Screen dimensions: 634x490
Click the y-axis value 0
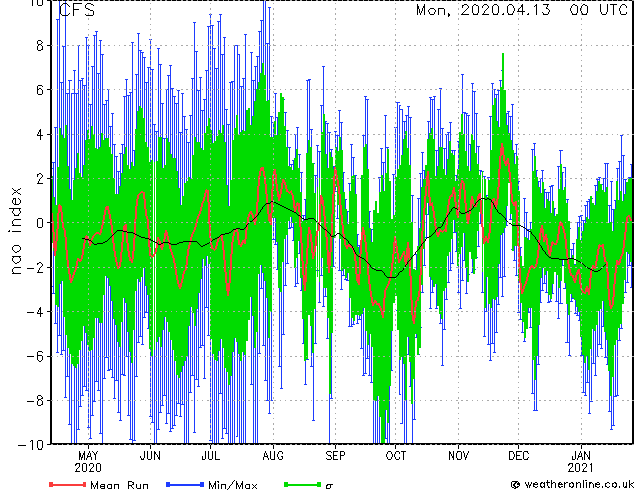coord(40,223)
